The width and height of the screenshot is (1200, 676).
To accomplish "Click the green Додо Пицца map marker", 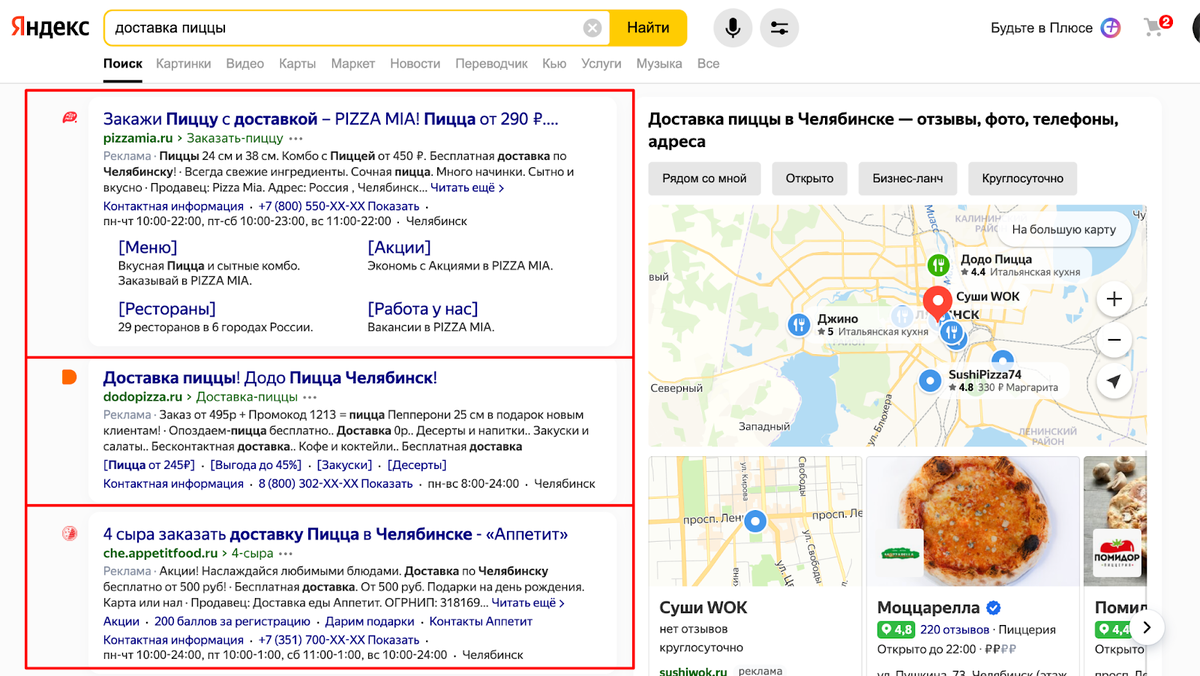I will pos(938,265).
